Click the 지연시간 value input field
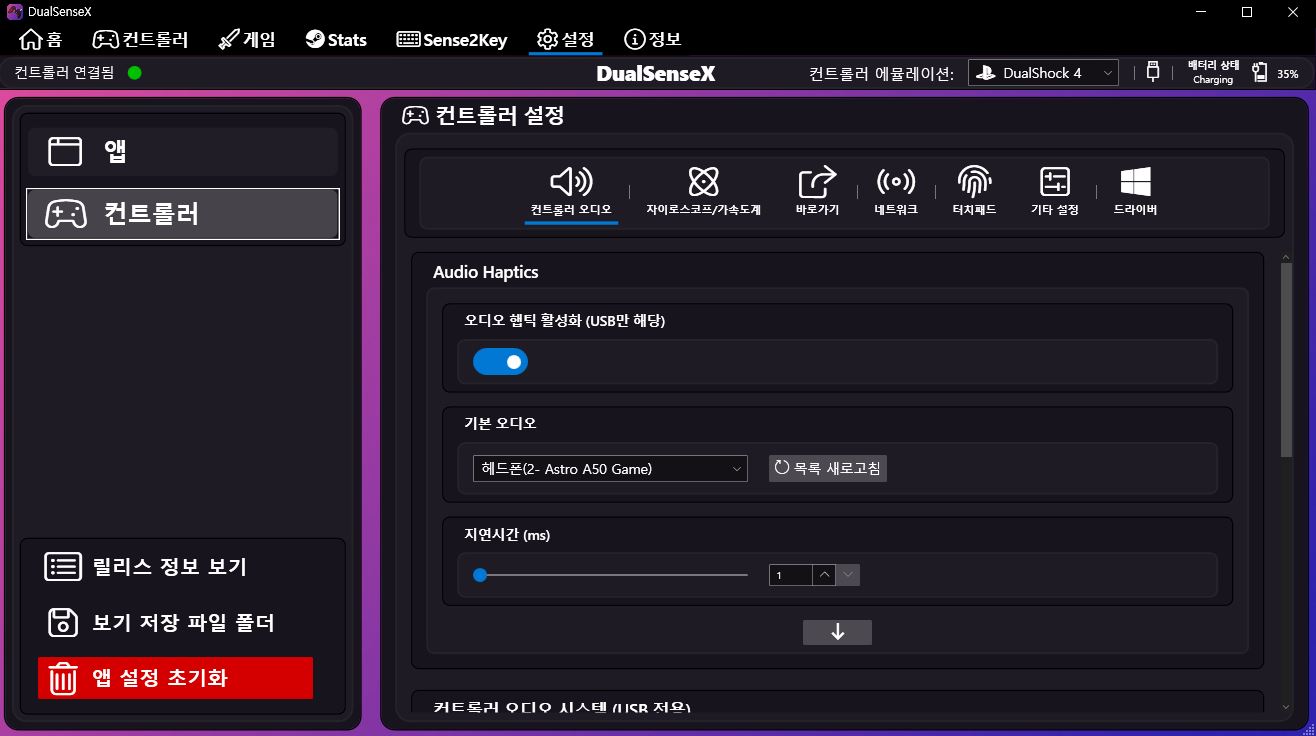The width and height of the screenshot is (1316, 736). 790,575
